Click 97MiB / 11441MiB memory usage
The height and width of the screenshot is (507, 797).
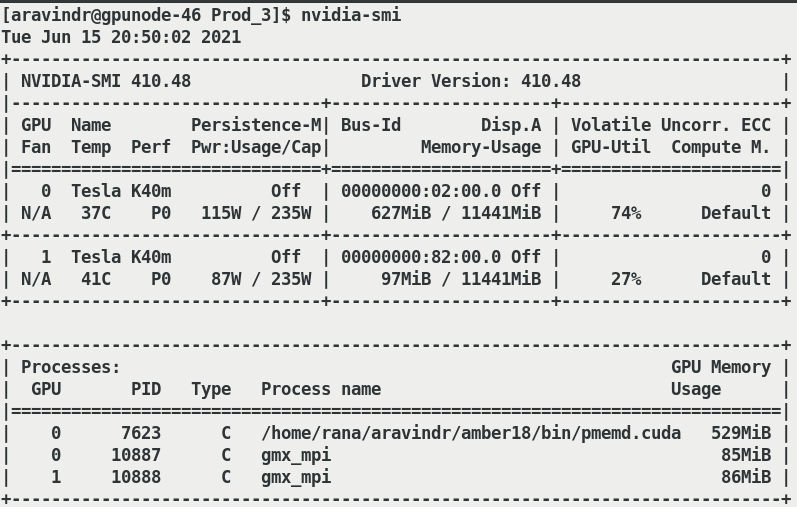tap(460, 279)
